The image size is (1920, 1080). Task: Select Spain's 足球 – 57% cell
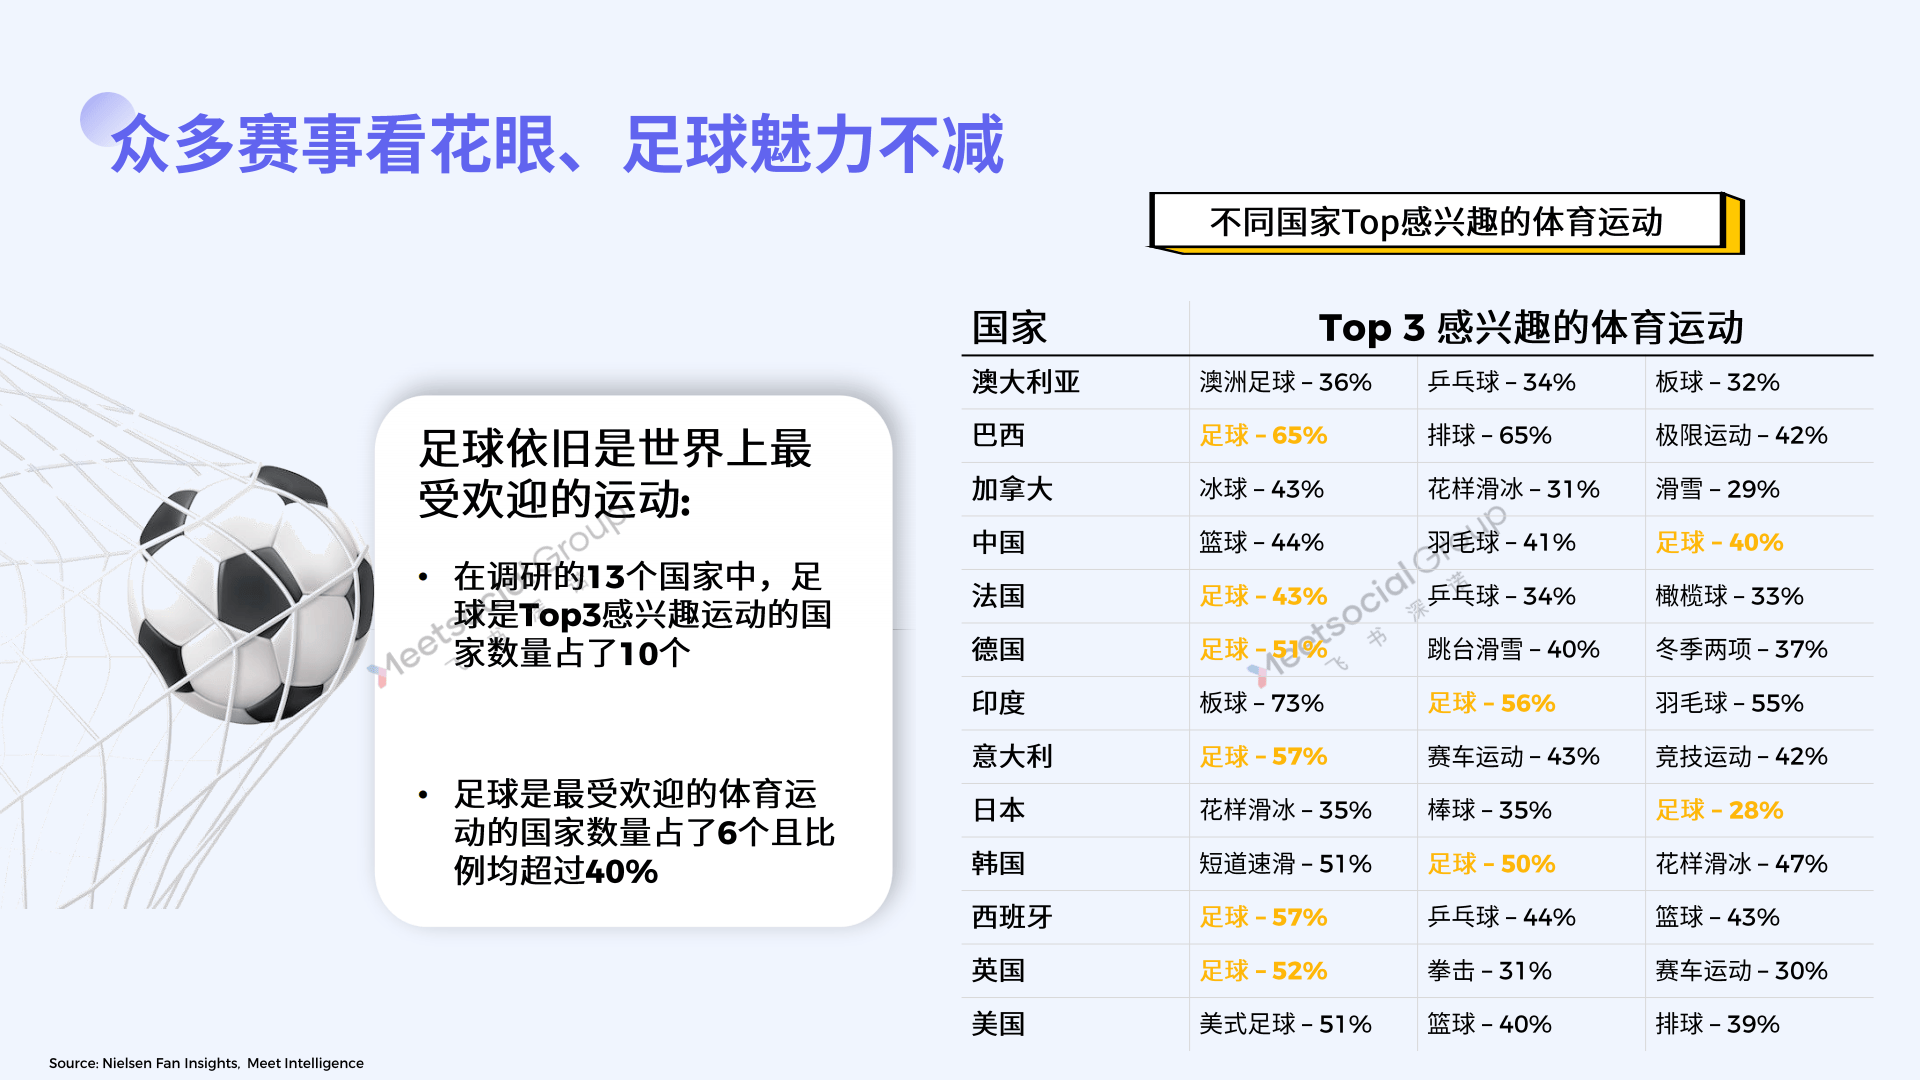point(1263,917)
